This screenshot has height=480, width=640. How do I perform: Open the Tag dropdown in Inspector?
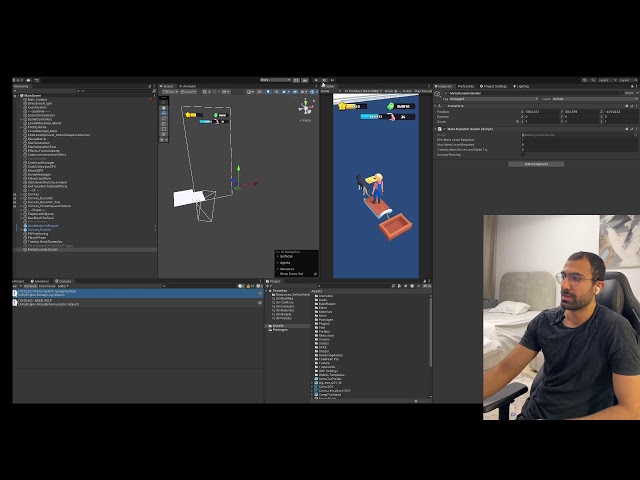(x=493, y=99)
